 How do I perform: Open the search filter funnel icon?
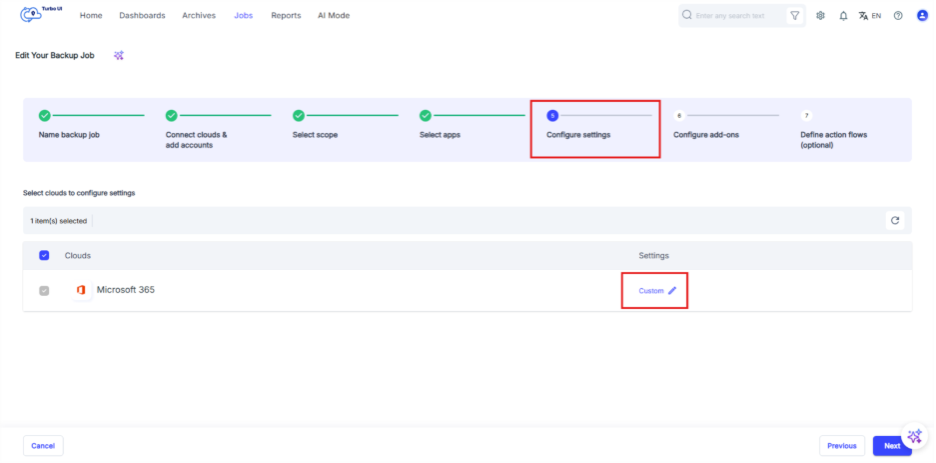coord(794,16)
